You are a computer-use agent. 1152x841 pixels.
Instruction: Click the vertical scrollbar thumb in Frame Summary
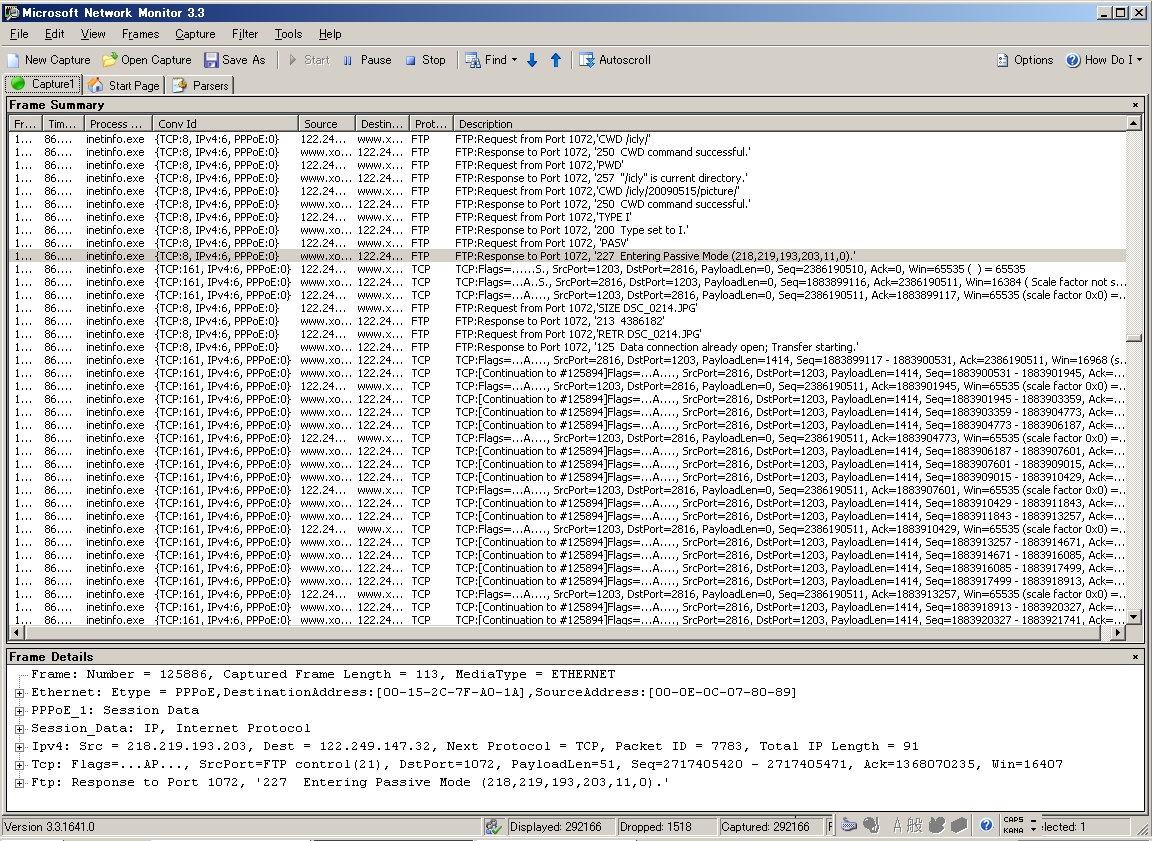click(1134, 338)
